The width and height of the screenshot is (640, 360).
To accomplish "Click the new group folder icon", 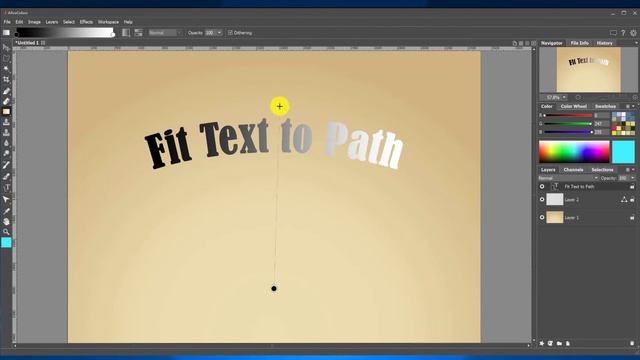I will pos(559,343).
